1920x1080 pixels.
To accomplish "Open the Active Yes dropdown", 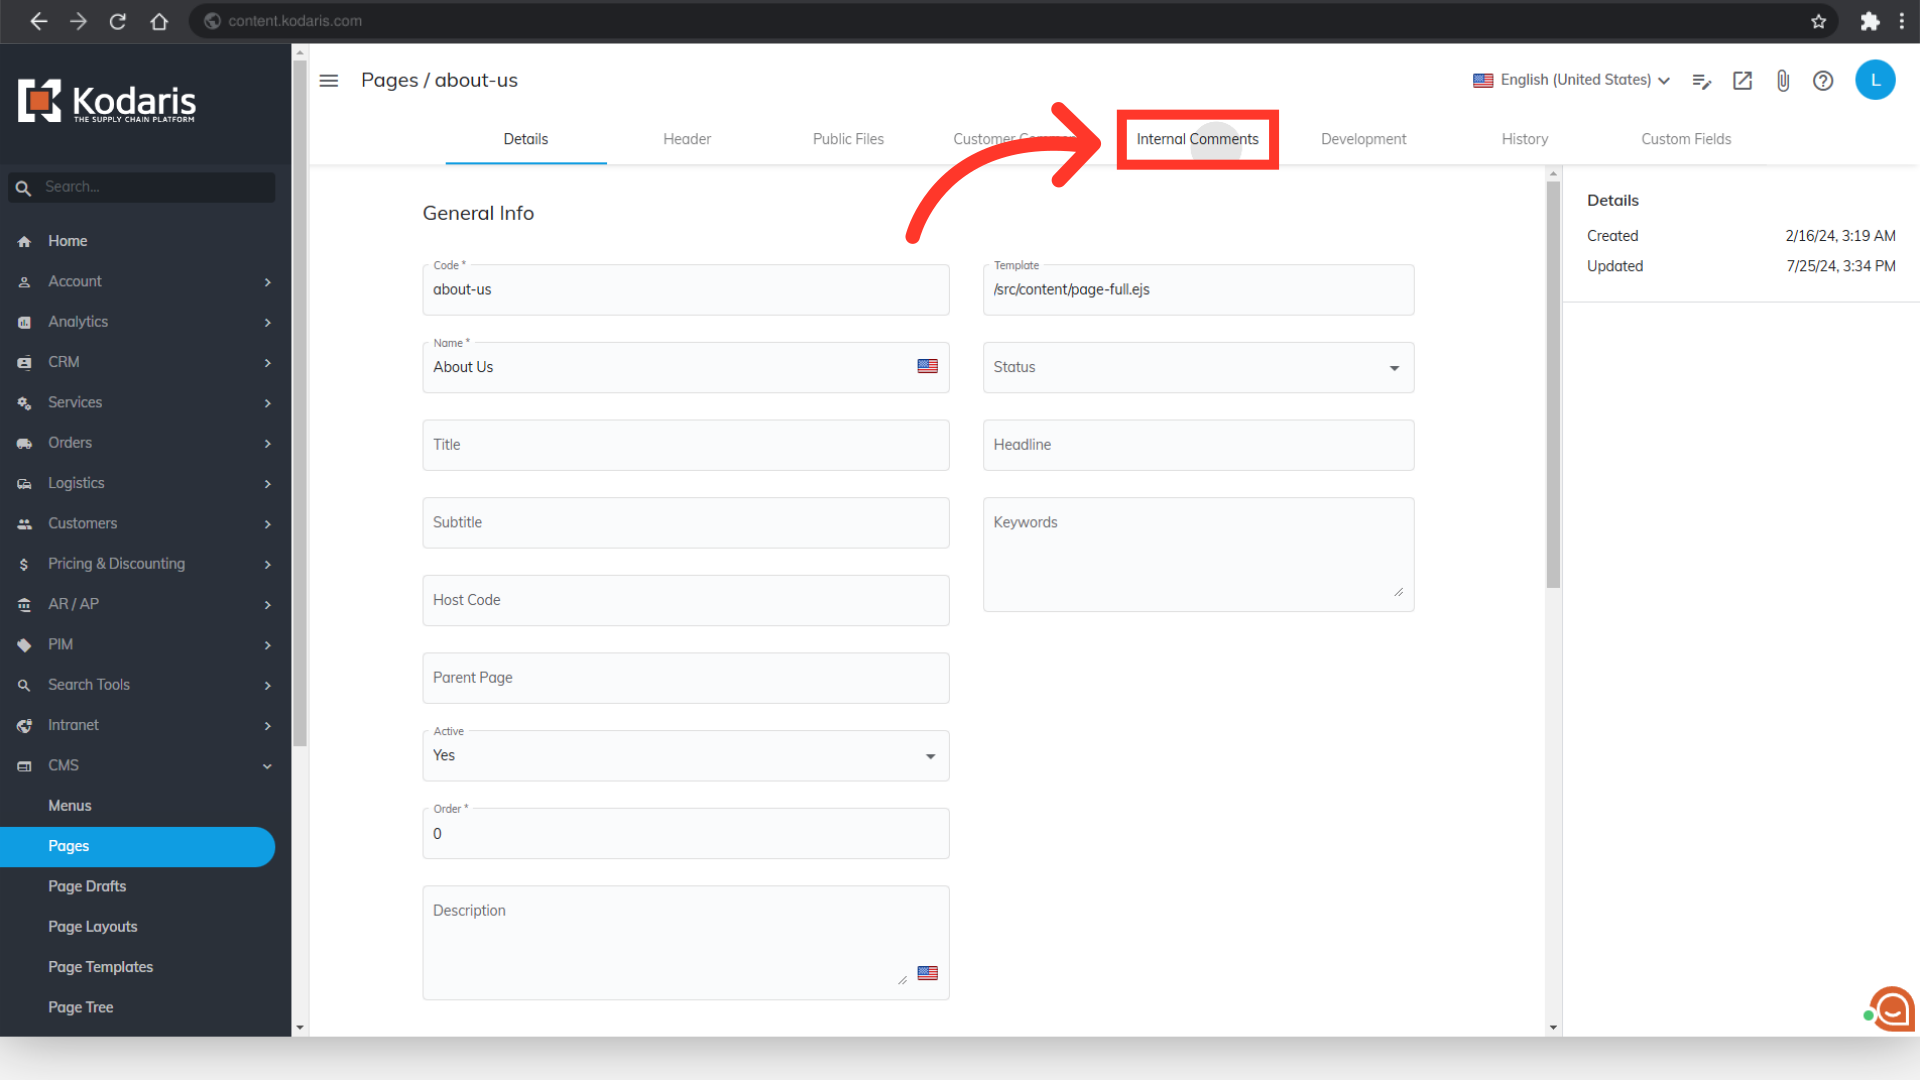I will pos(685,756).
